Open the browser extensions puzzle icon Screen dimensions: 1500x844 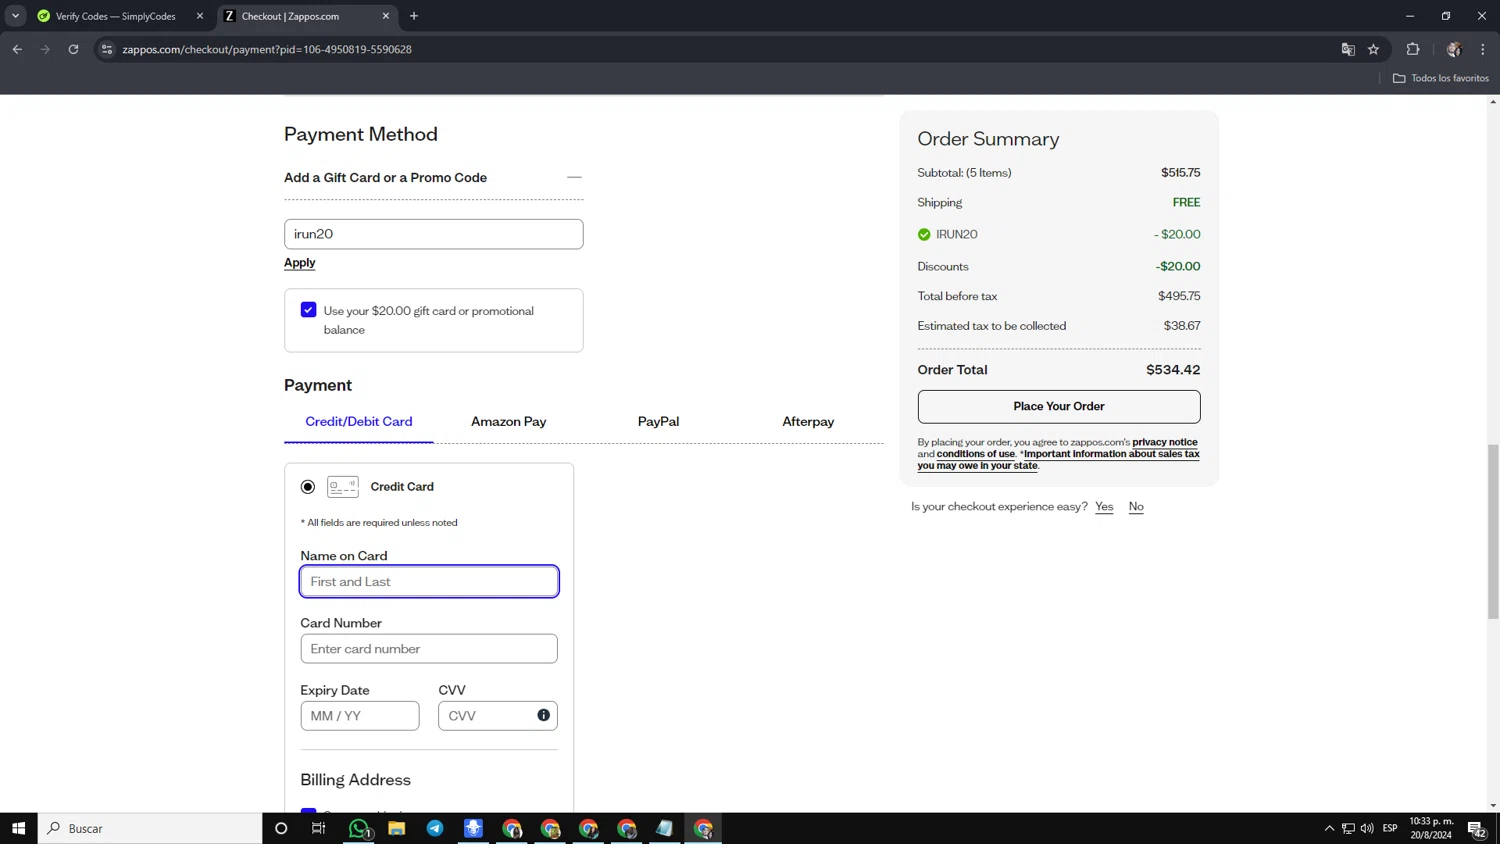pos(1413,49)
